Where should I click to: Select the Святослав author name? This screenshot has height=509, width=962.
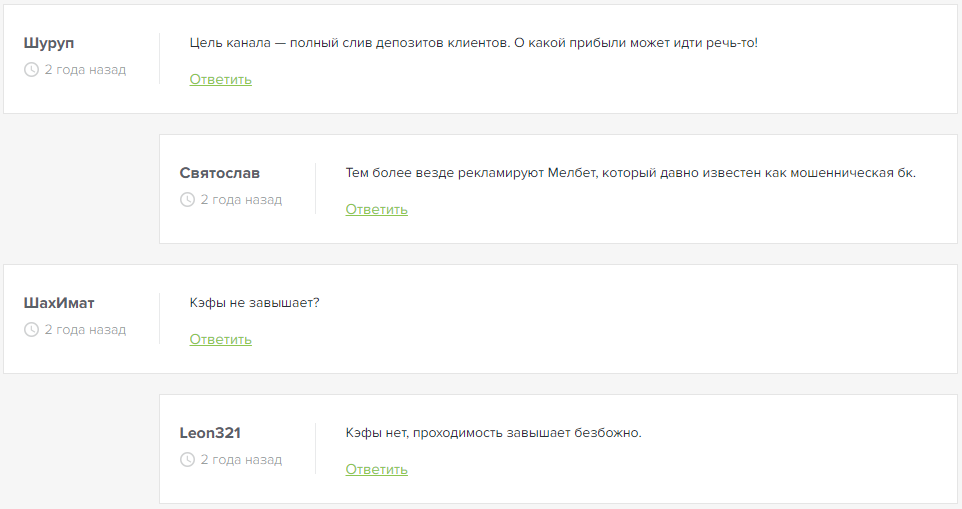coord(220,173)
